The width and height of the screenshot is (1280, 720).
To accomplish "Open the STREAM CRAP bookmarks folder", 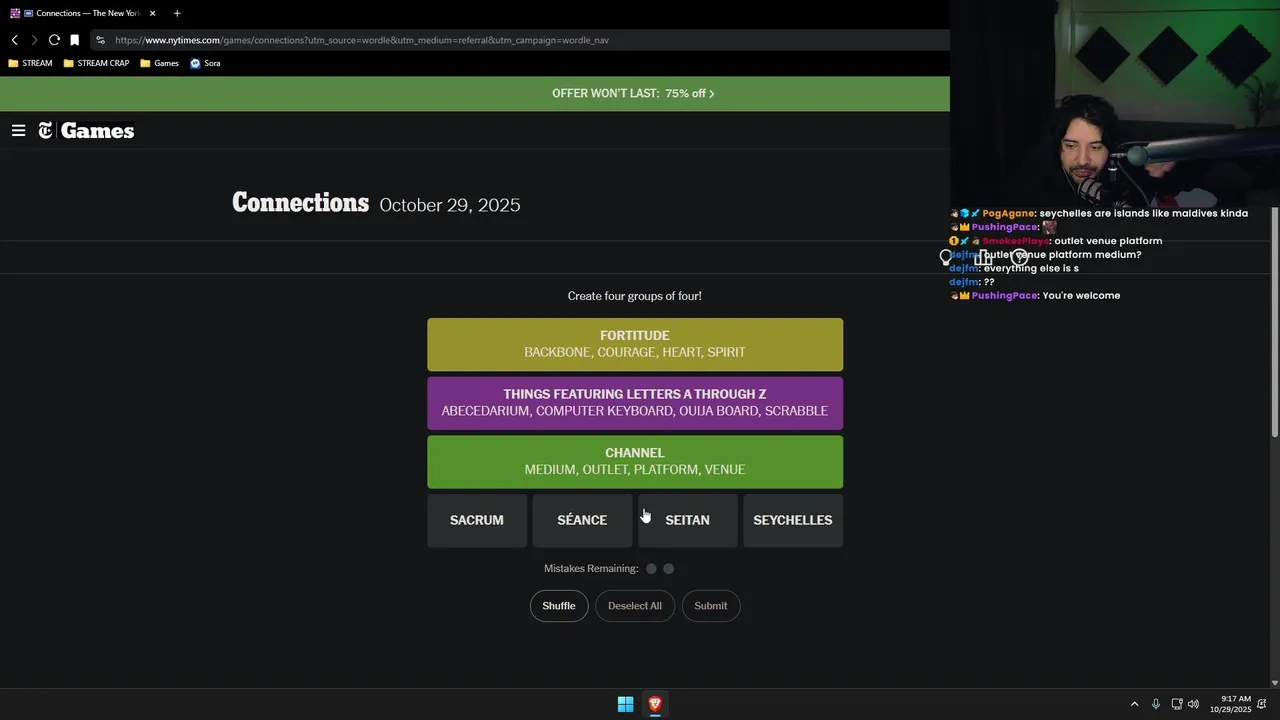I will click(96, 63).
